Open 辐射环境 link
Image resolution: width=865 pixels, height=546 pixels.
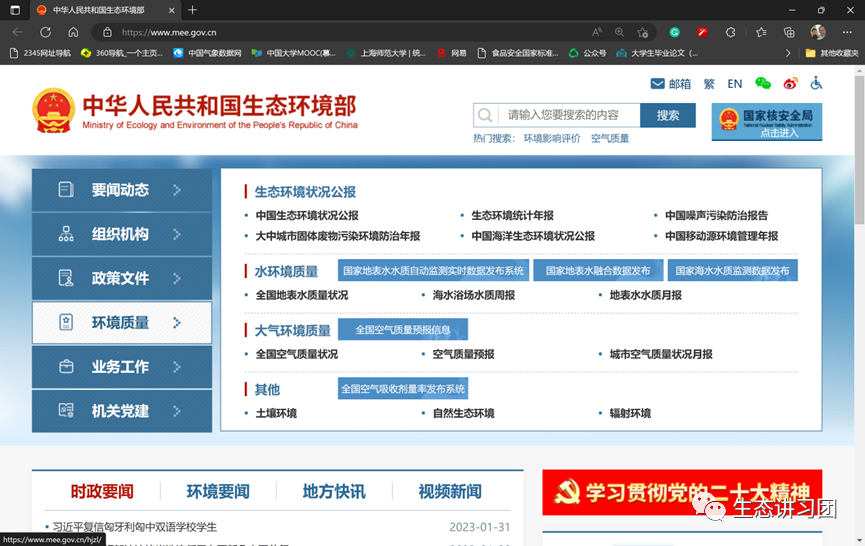click(630, 413)
